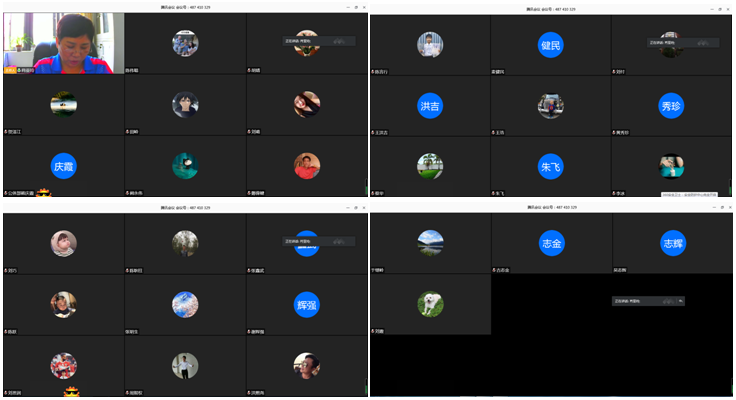The height and width of the screenshot is (400, 736).
Task: Select the blue 健民 participant avatar
Action: pyautogui.click(x=551, y=45)
